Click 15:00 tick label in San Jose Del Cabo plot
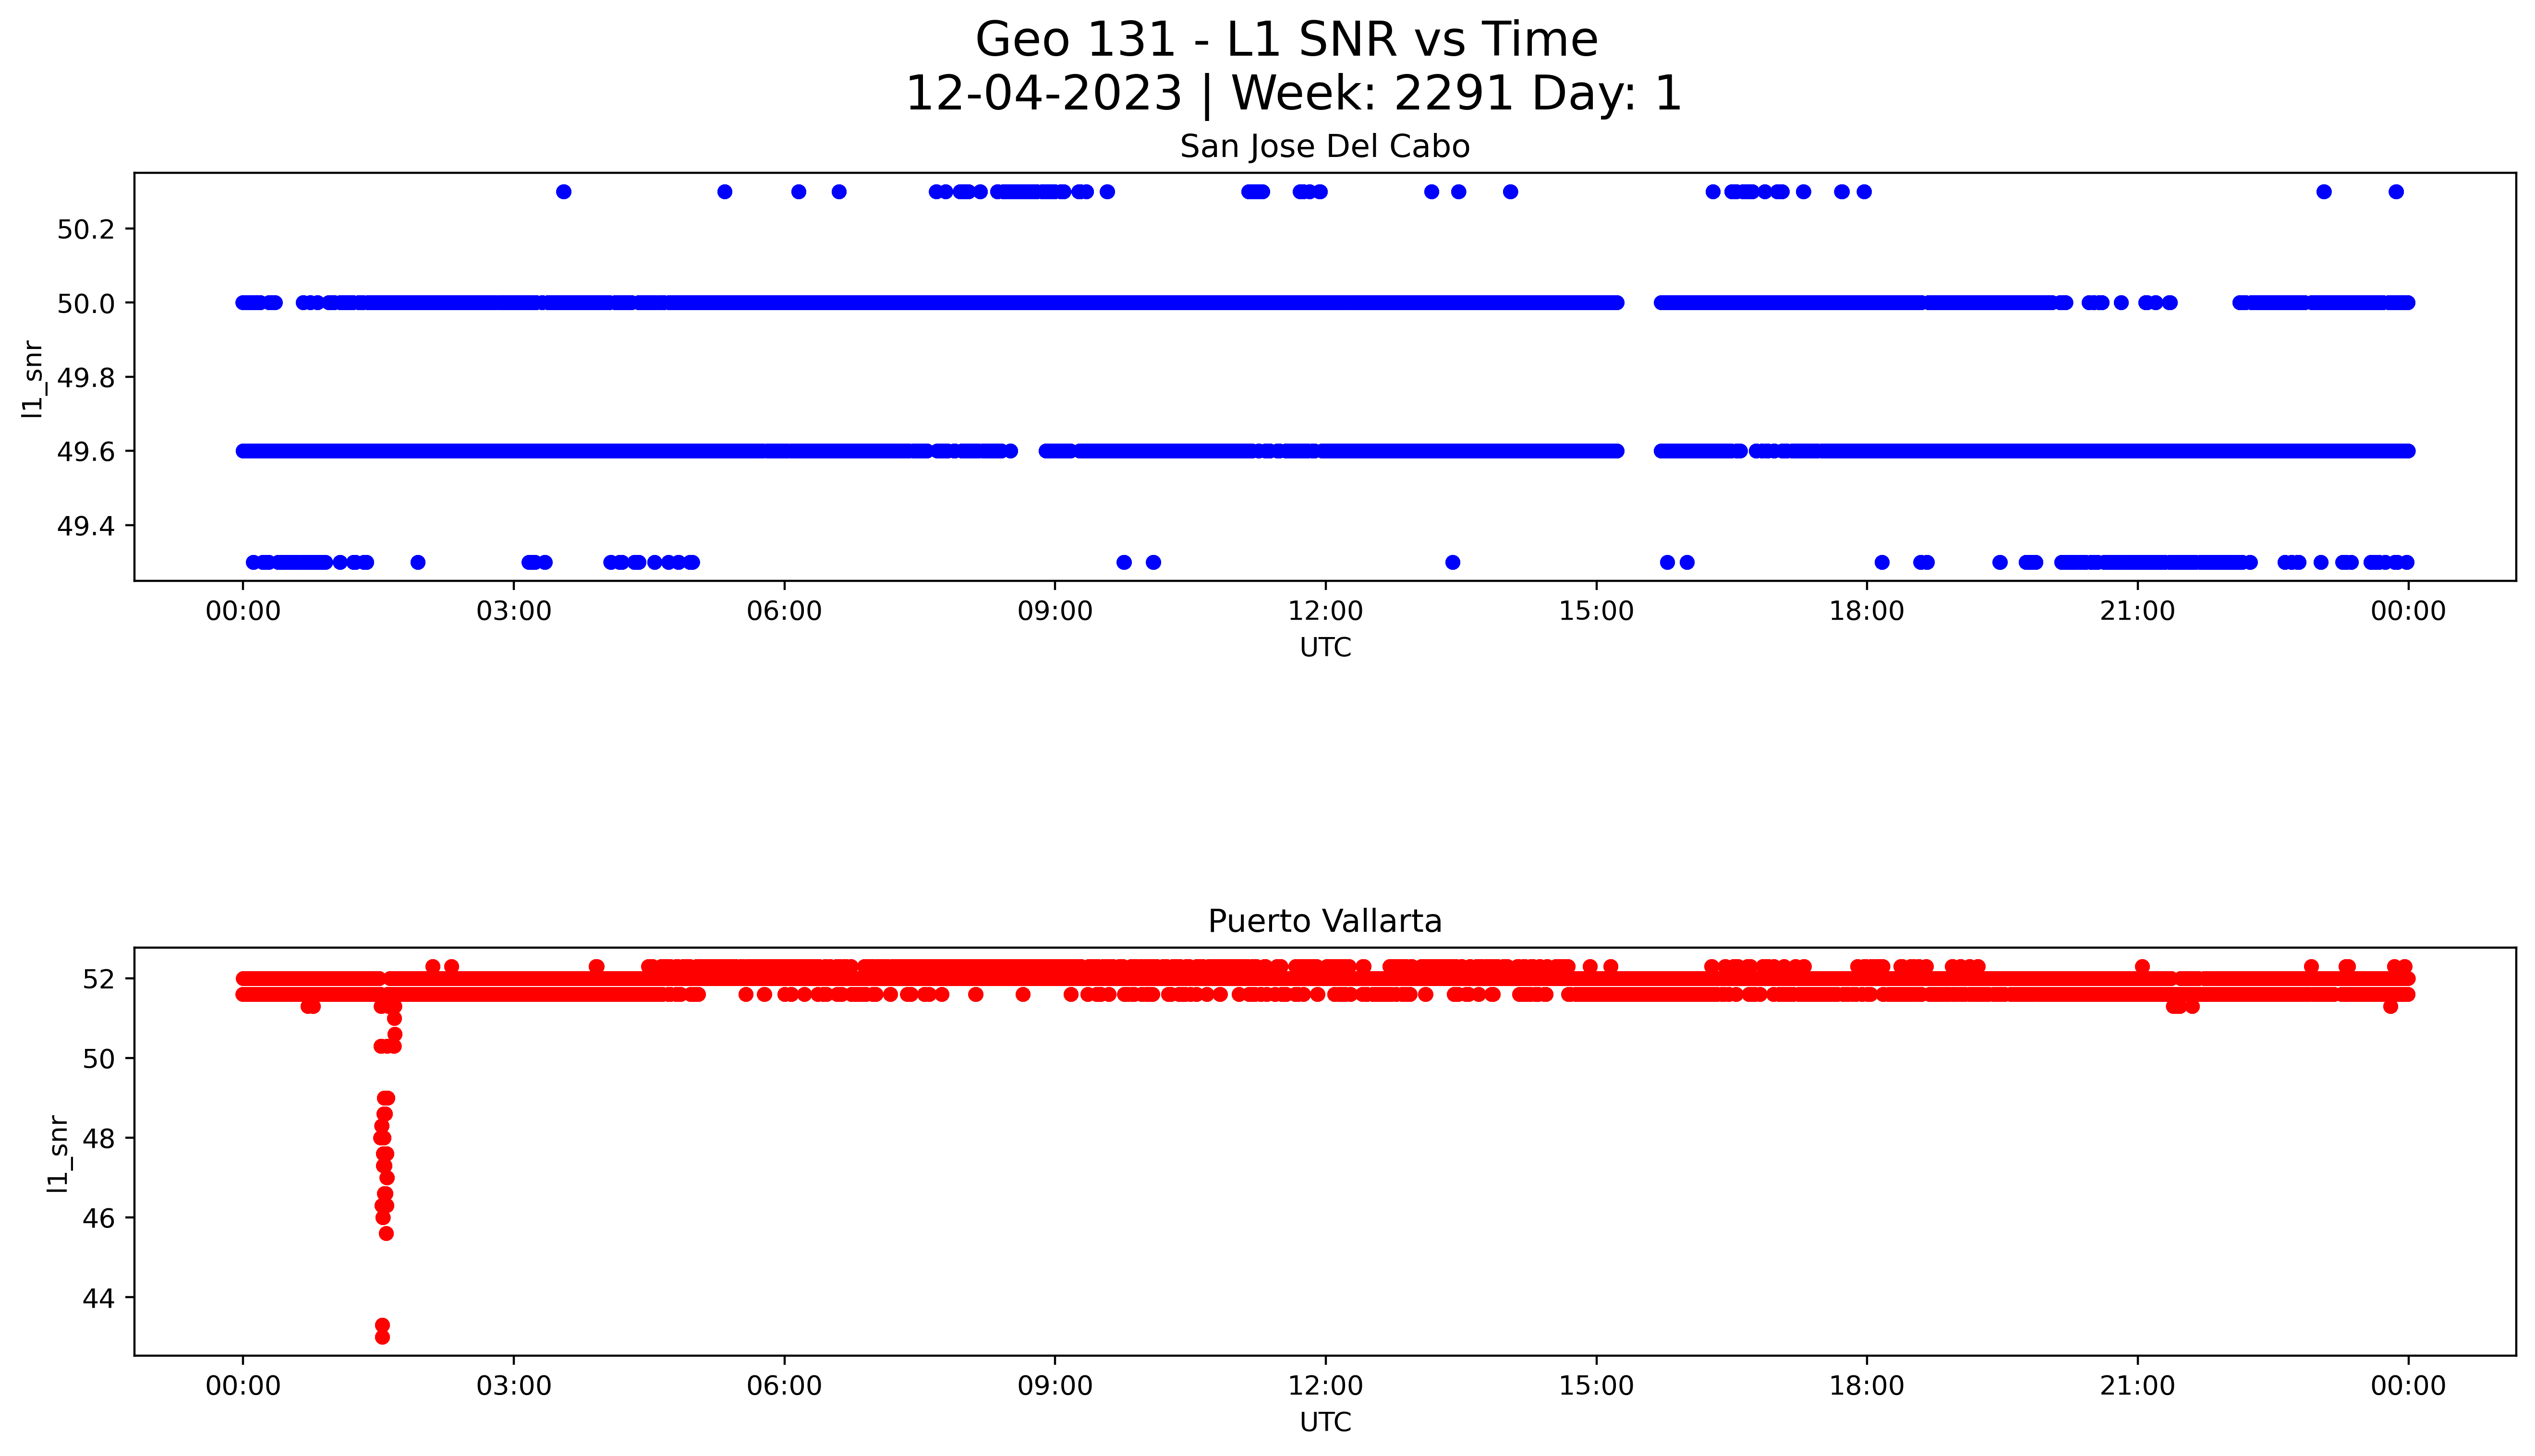2535x1456 pixels. click(x=1596, y=612)
